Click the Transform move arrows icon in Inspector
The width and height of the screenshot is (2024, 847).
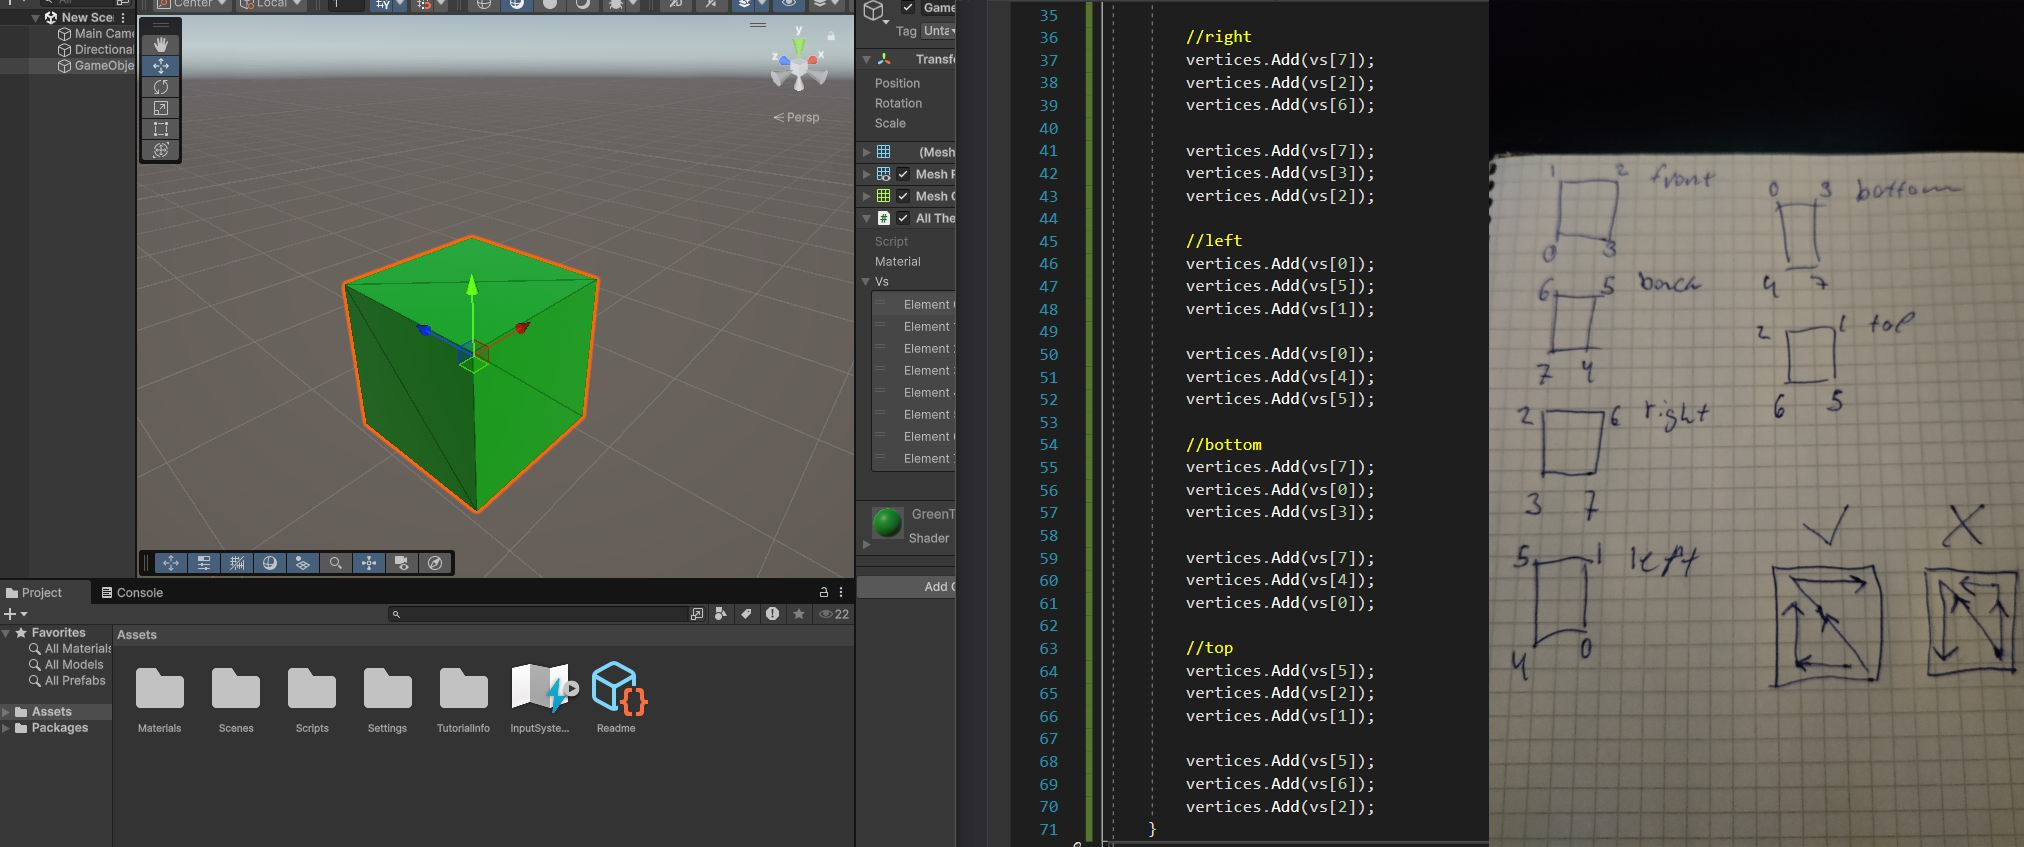pyautogui.click(x=884, y=59)
